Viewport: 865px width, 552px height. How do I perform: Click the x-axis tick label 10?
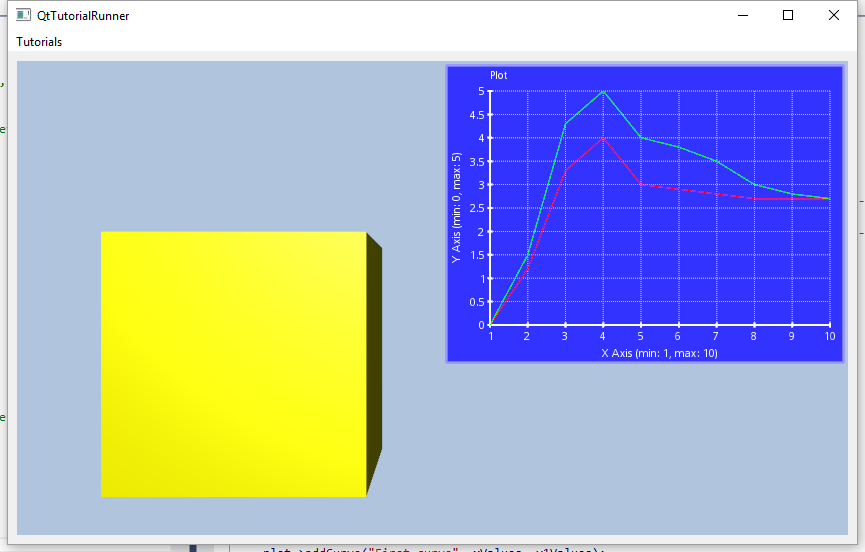pos(829,337)
